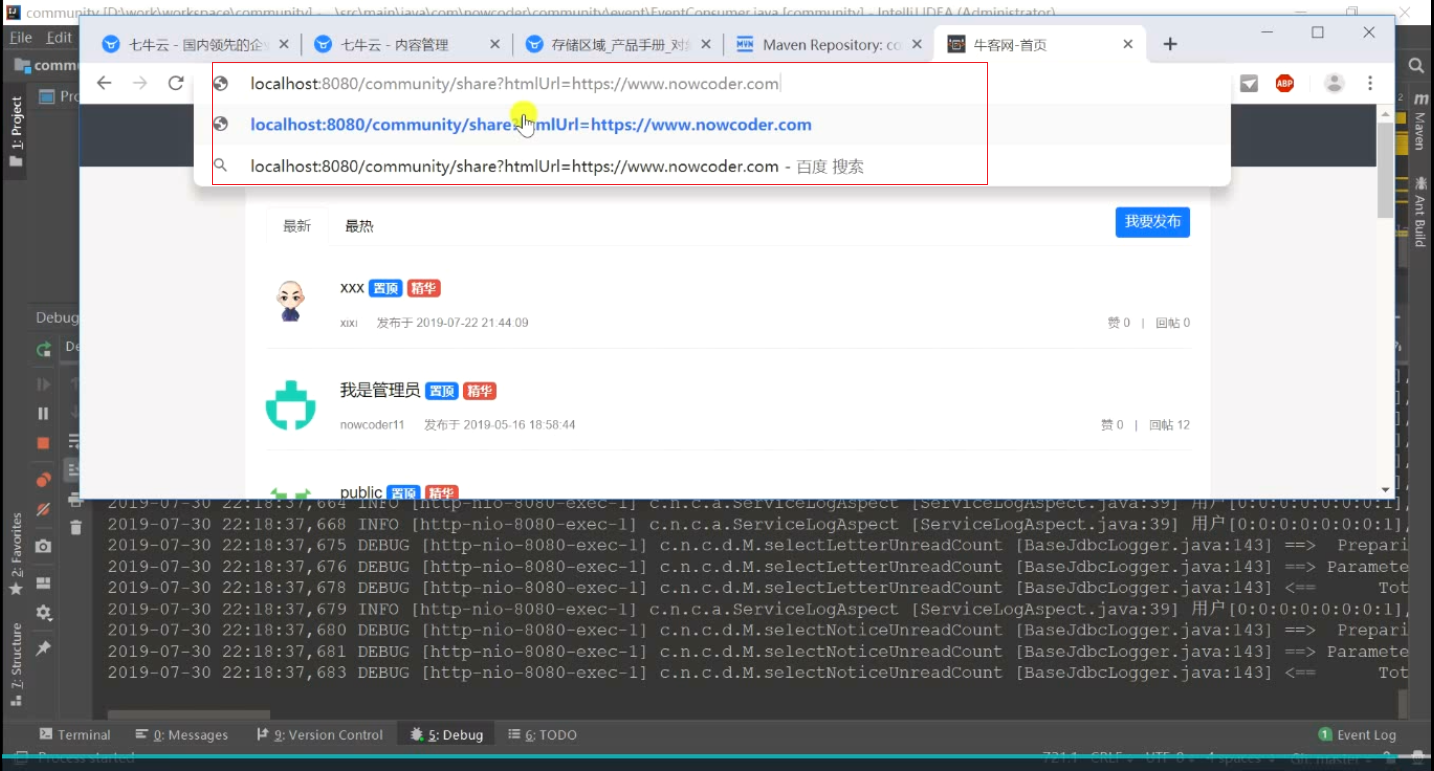Select the 5: Debug tool window
Screen dimensions: 1434x771
click(447, 735)
